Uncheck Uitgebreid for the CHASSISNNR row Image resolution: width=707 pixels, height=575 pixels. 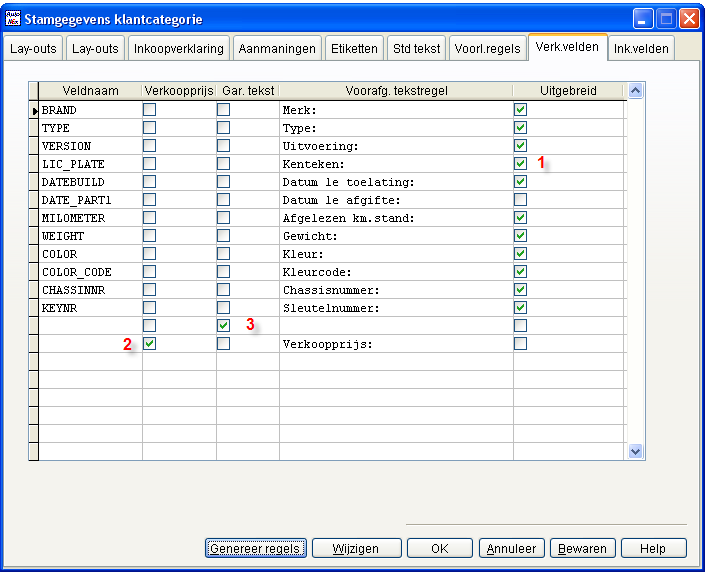pos(520,290)
